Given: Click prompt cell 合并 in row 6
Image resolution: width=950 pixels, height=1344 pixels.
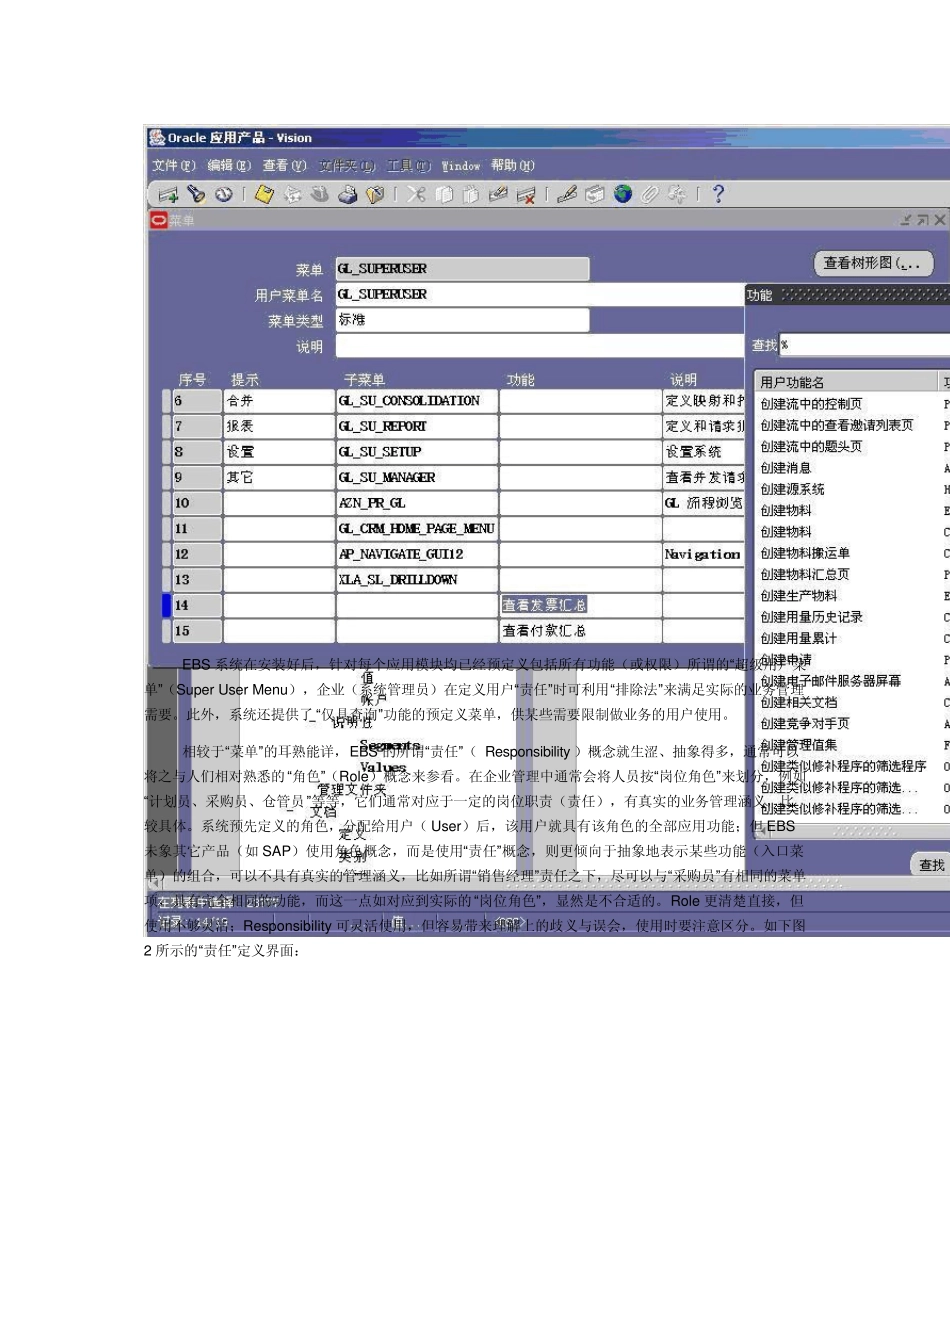Looking at the screenshot, I should (279, 401).
